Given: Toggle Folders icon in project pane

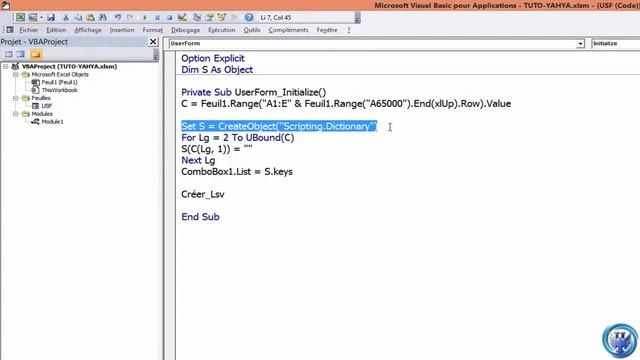Looking at the screenshot, I should click(36, 54).
